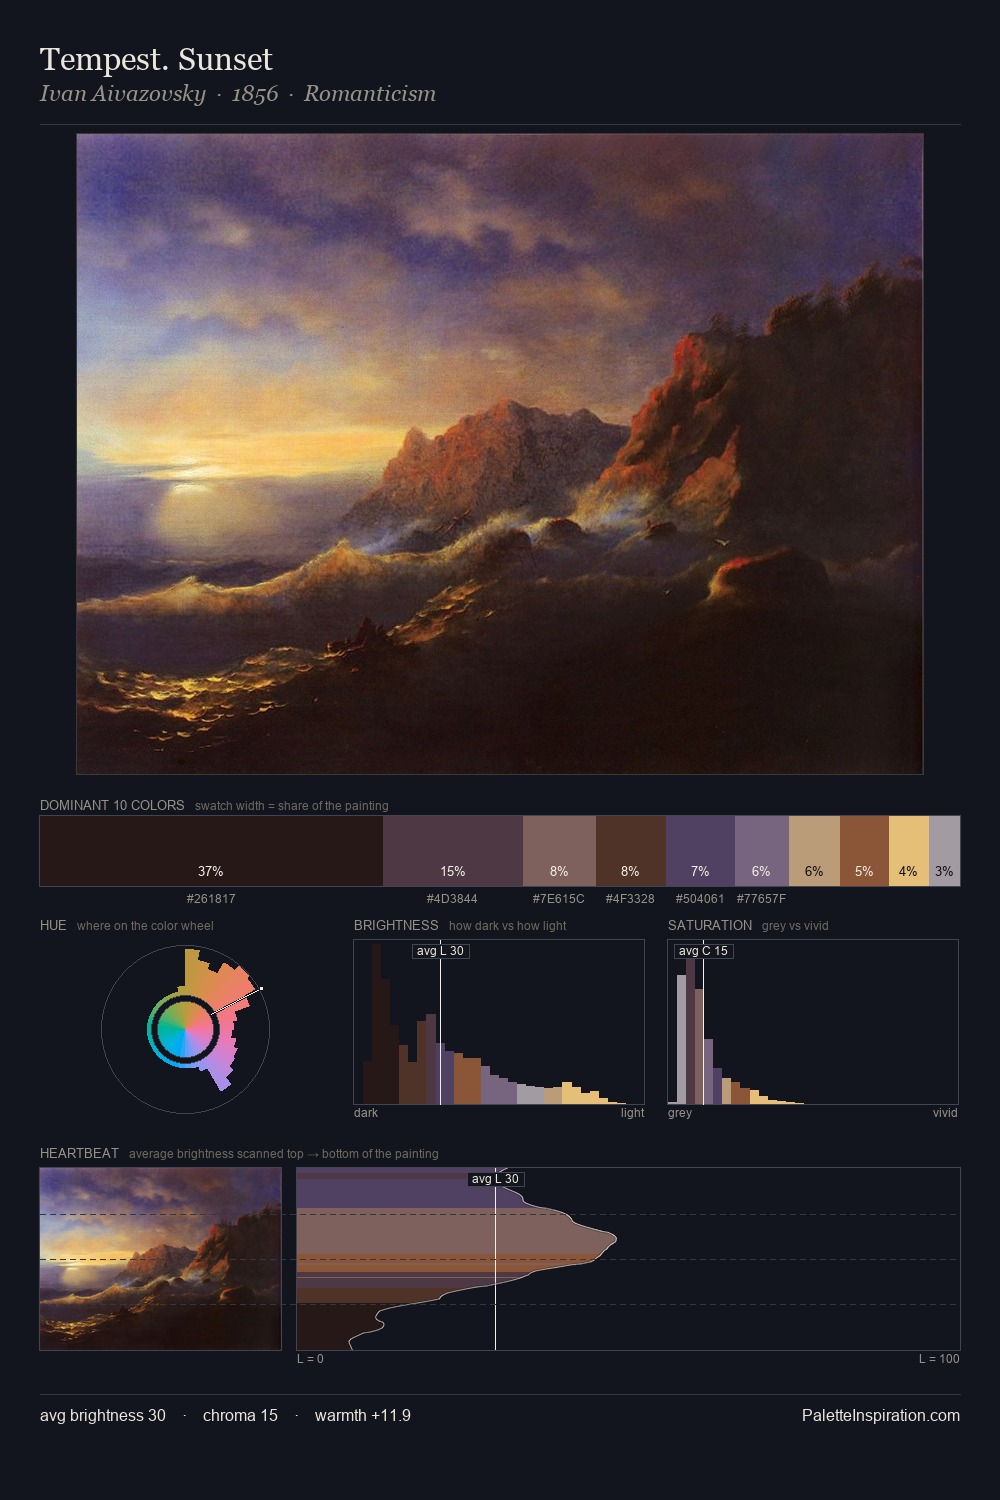1000x1500 pixels.
Task: Select the 7% purple swatch
Action: point(700,851)
